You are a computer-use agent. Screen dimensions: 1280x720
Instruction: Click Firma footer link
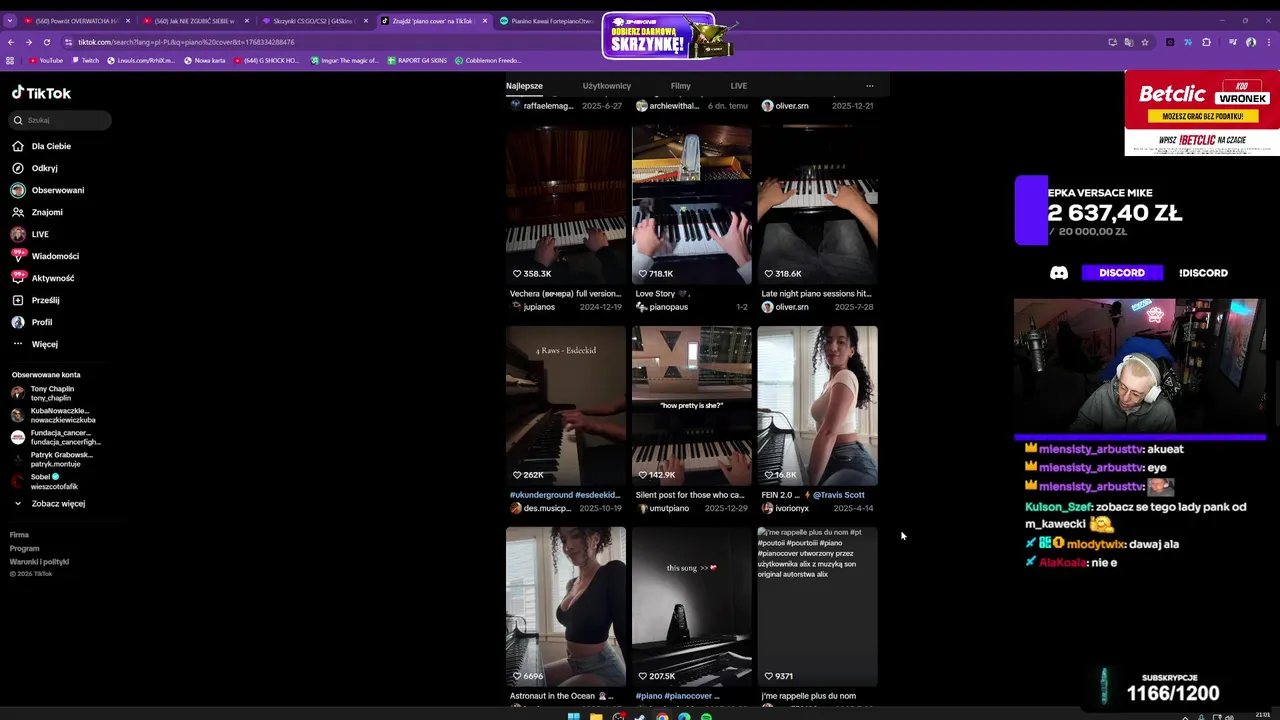[x=19, y=535]
